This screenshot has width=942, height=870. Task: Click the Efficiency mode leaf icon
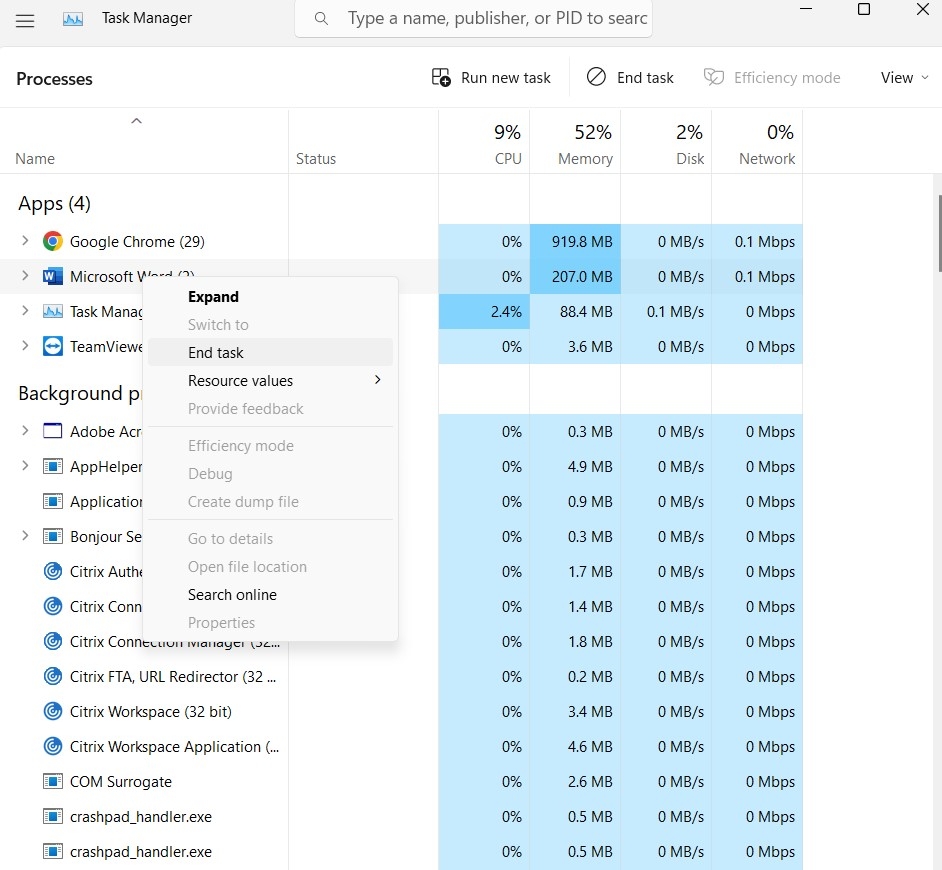tap(714, 77)
